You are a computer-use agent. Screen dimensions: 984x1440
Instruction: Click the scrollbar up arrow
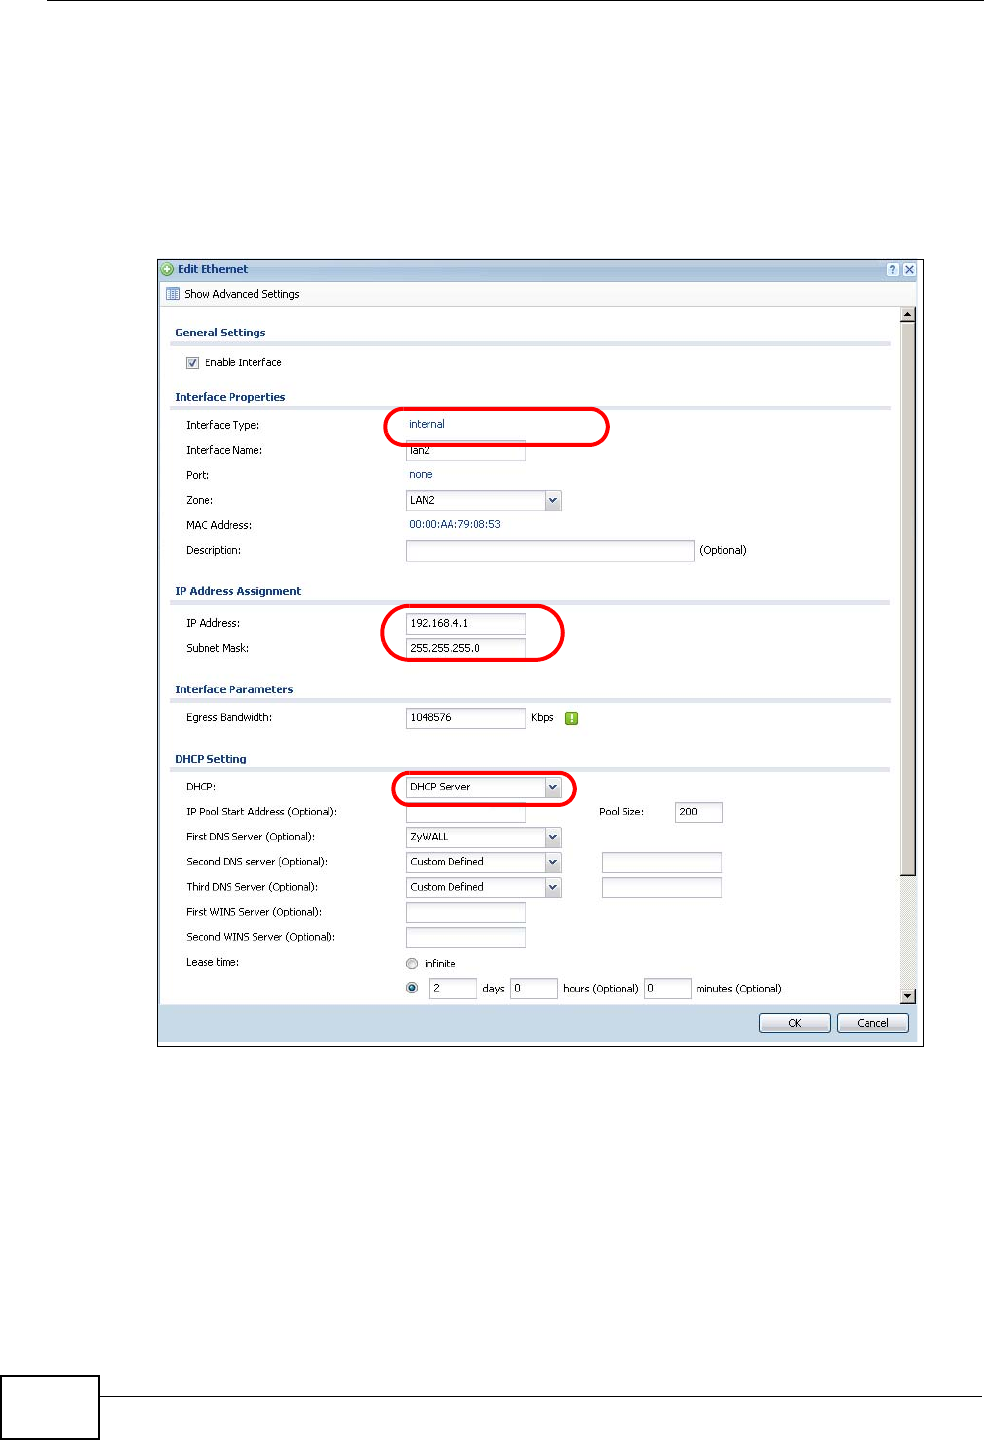[x=908, y=315]
